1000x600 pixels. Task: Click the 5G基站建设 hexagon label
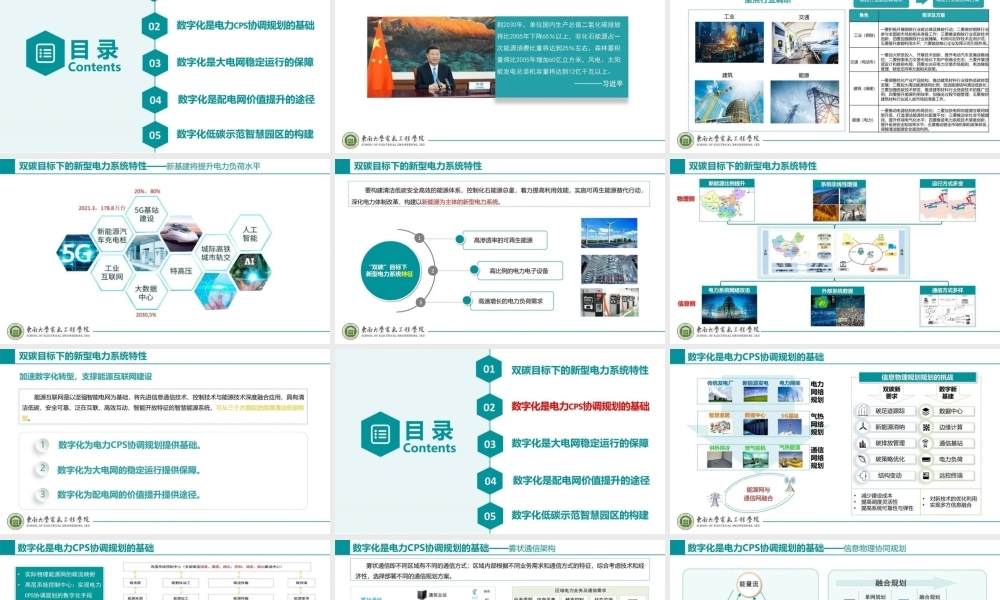[x=147, y=214]
